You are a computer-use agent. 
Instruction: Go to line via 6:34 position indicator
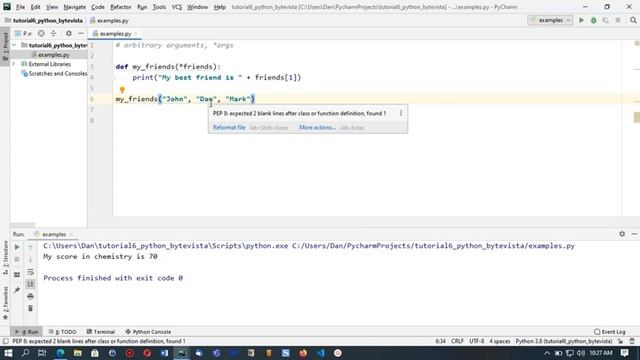point(440,341)
